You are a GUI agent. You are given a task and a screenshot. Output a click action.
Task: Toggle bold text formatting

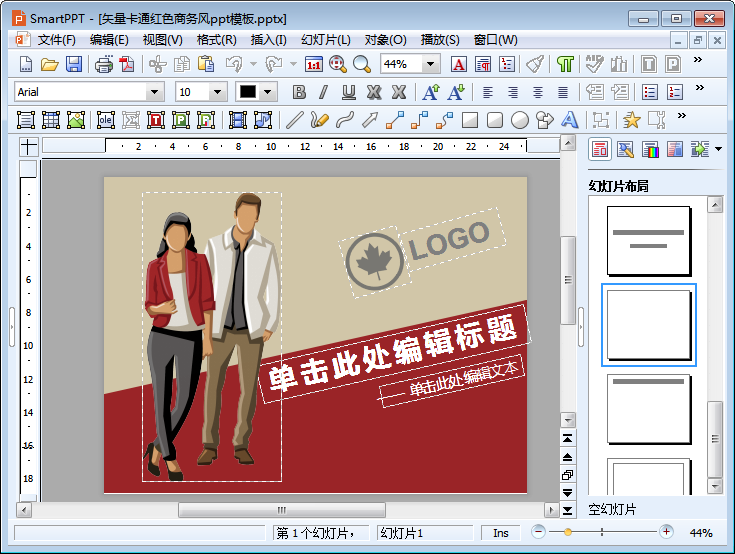coord(299,92)
